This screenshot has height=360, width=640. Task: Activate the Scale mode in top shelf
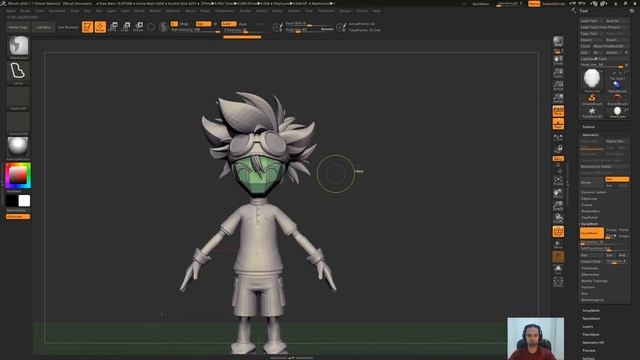[126, 27]
